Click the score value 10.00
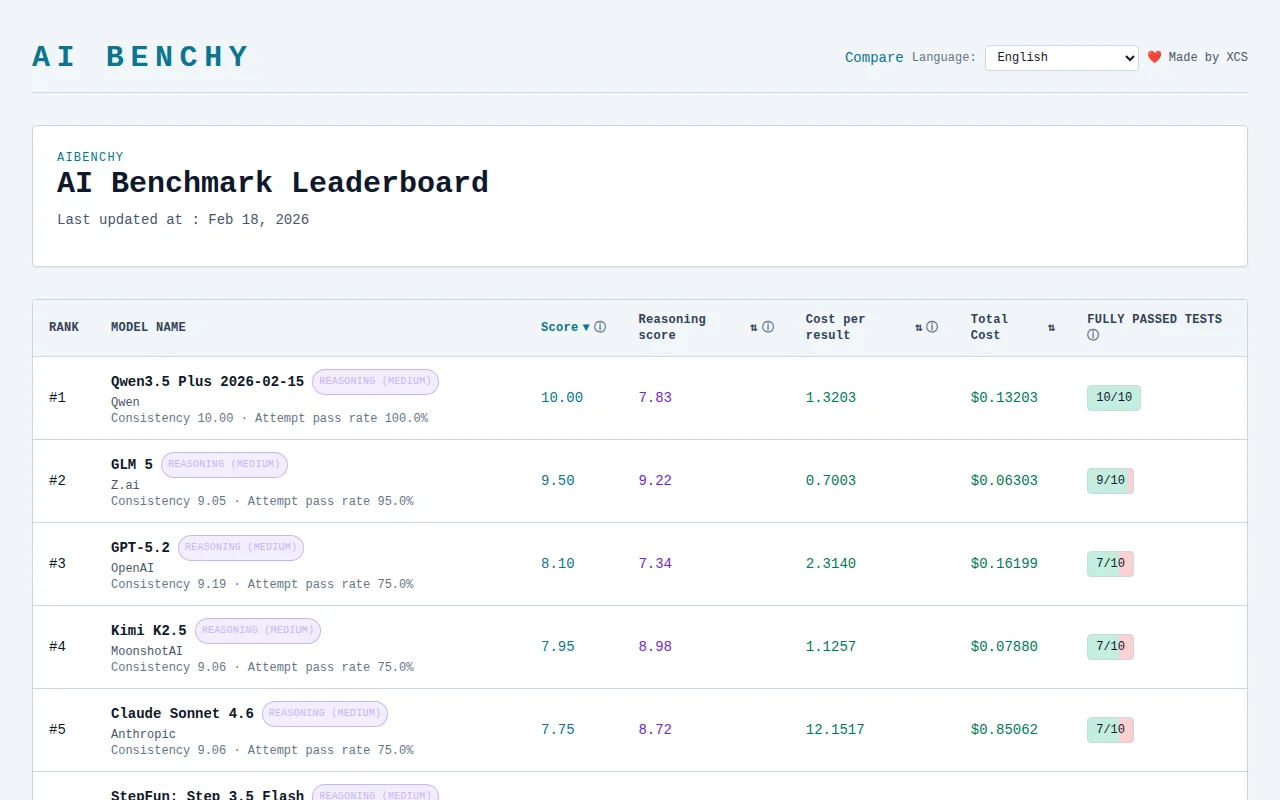1280x800 pixels. click(562, 398)
